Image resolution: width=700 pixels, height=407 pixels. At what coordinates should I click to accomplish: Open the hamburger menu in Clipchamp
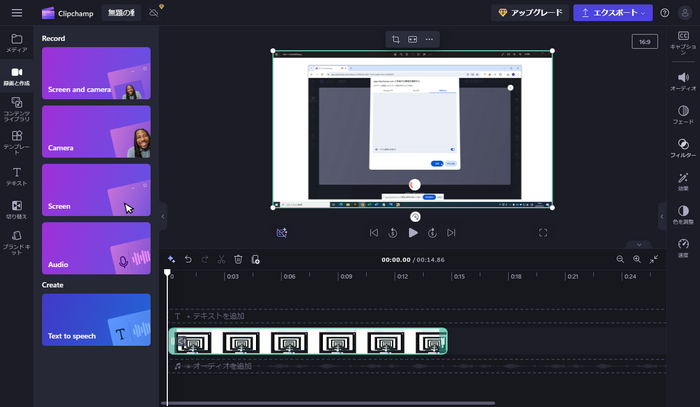click(x=16, y=13)
